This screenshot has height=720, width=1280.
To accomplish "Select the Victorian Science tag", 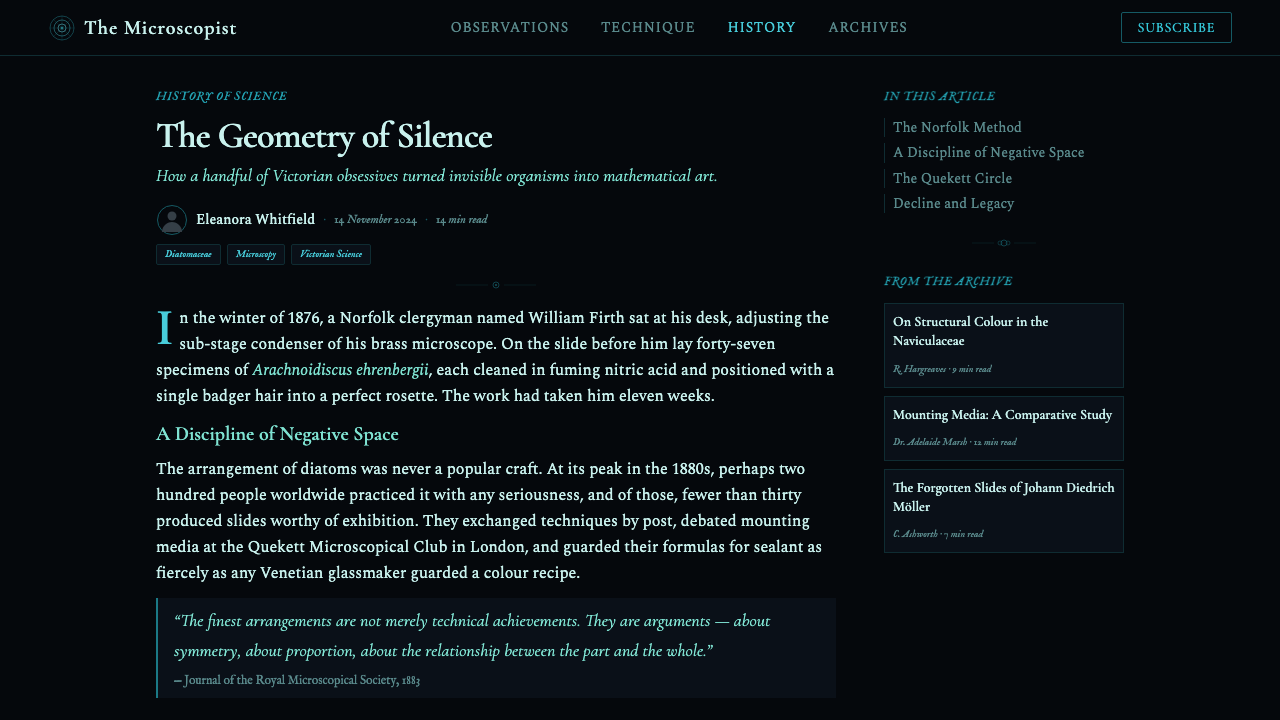I will click(x=331, y=254).
